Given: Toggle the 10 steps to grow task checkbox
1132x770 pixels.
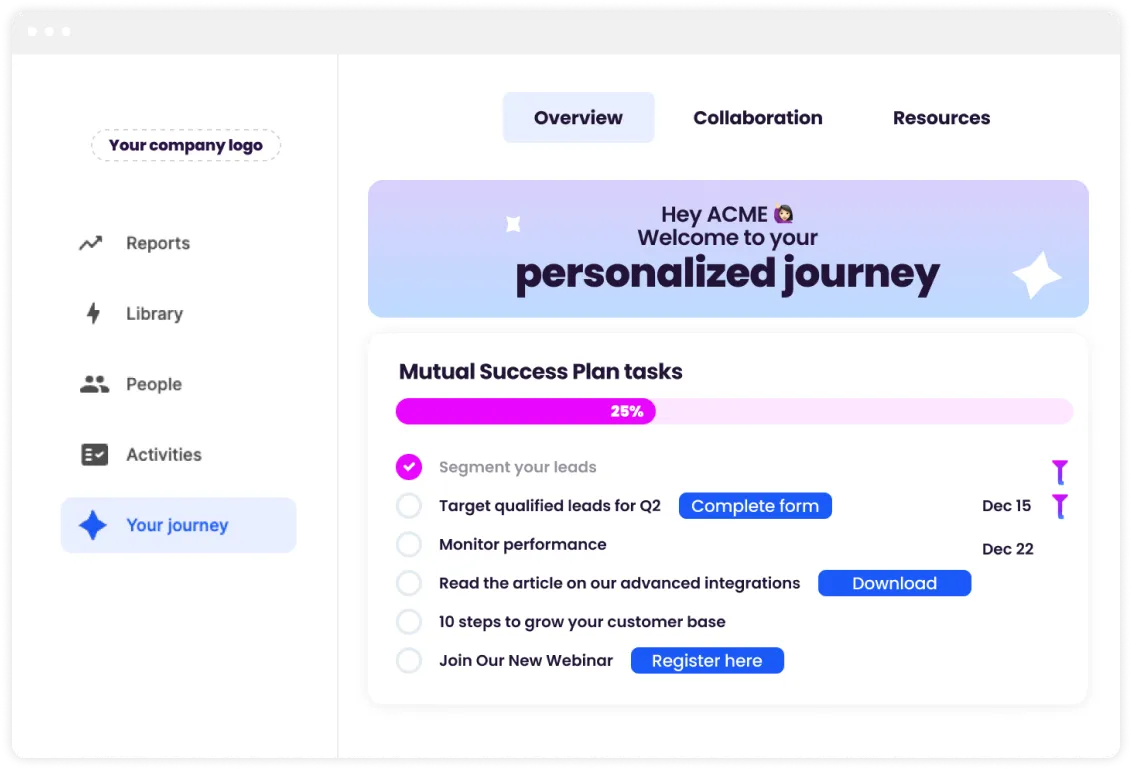Looking at the screenshot, I should click(x=409, y=621).
